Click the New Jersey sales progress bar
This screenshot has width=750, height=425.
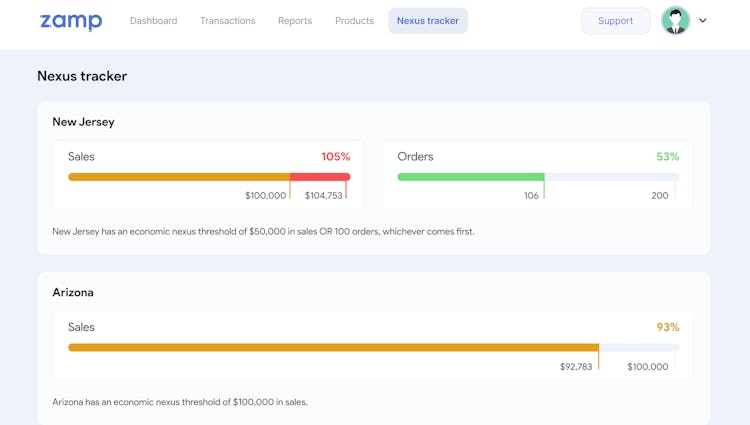click(180, 177)
